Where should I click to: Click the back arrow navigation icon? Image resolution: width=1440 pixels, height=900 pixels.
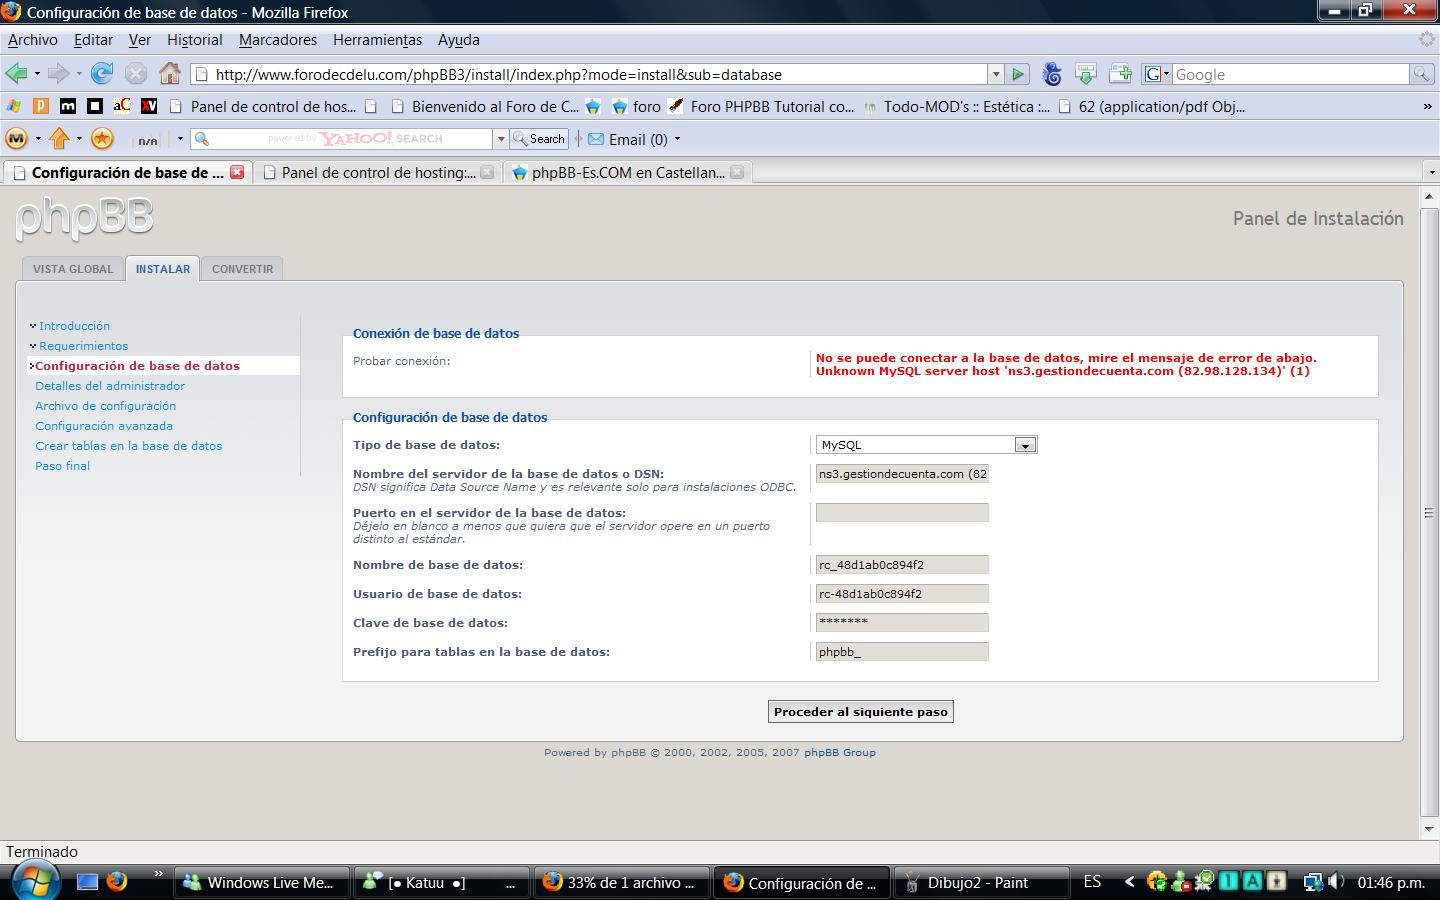click(16, 74)
